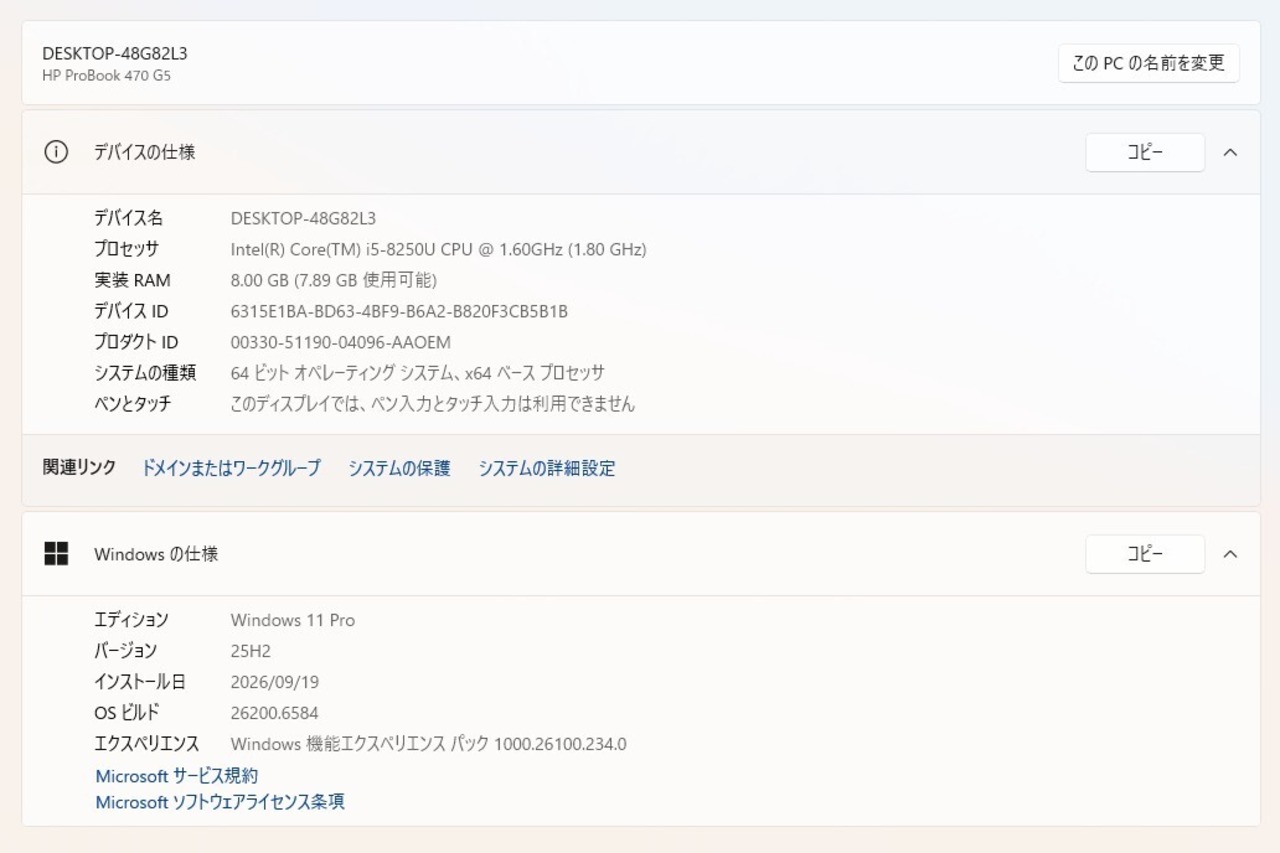Open Microsoft サービス規約 link
The height and width of the screenshot is (853, 1280).
(x=177, y=776)
